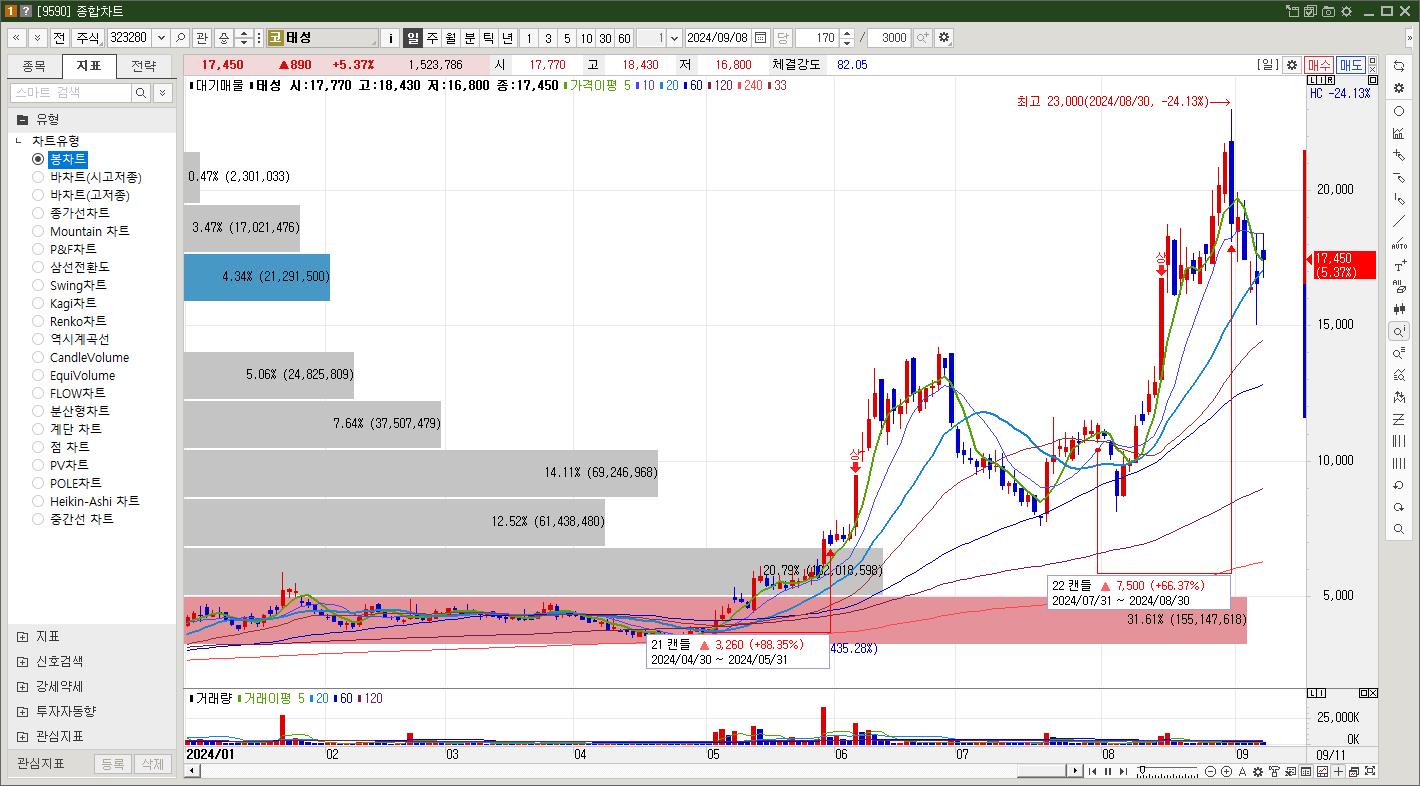Click the fullscreen frame icon at bottom right
The height and width of the screenshot is (786, 1420).
coord(1370,772)
